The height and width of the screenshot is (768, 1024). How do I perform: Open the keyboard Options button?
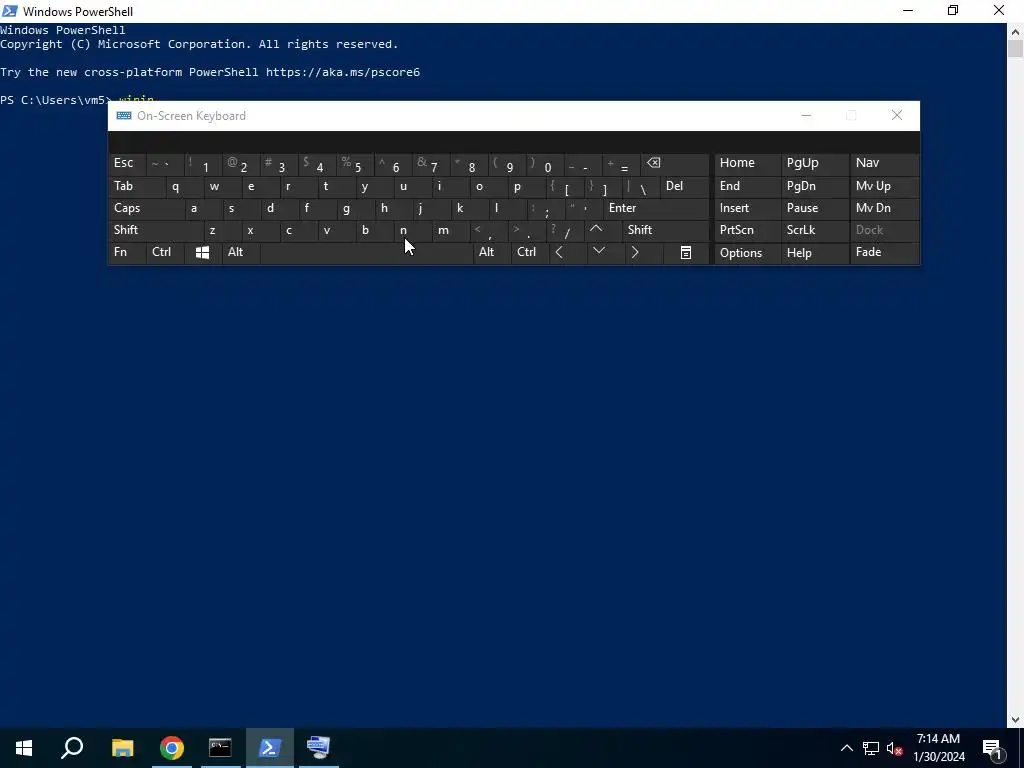[x=748, y=253]
